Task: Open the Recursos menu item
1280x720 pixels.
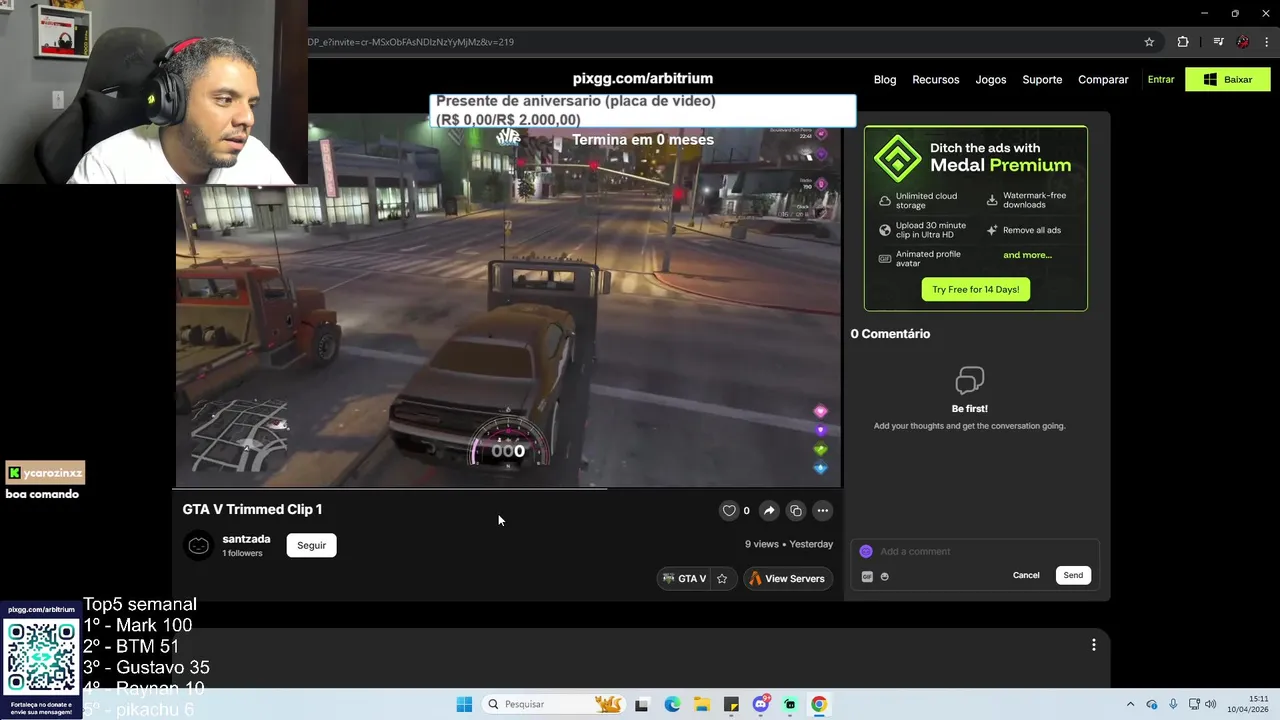Action: point(935,79)
